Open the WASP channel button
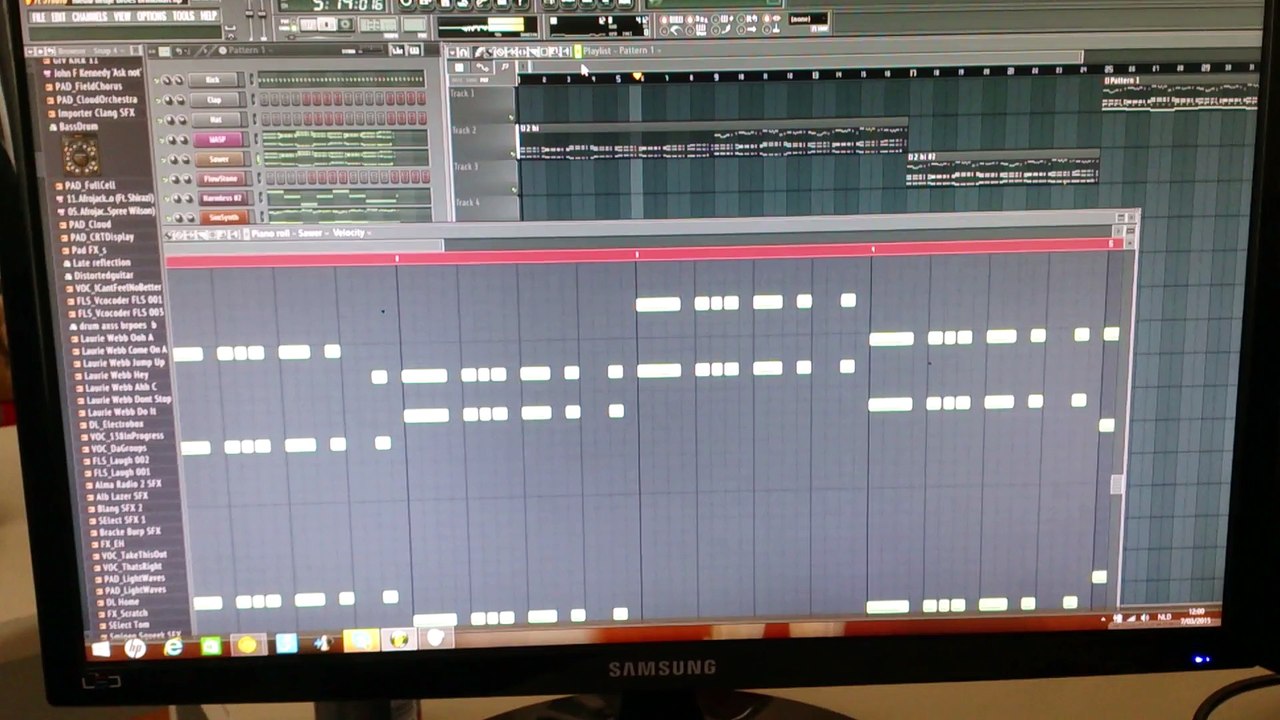 pyautogui.click(x=217, y=140)
